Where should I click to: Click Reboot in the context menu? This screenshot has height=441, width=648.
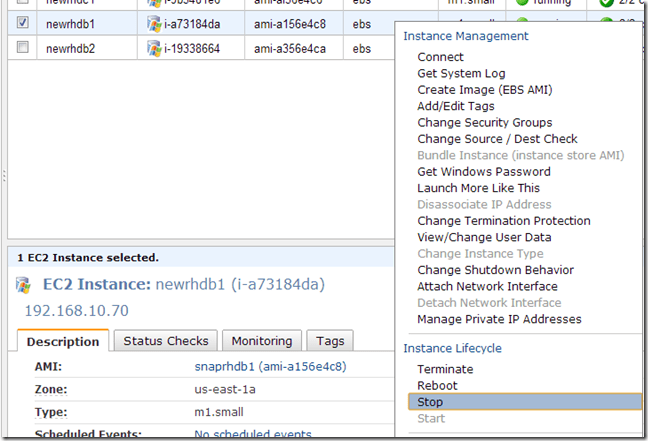(x=437, y=385)
